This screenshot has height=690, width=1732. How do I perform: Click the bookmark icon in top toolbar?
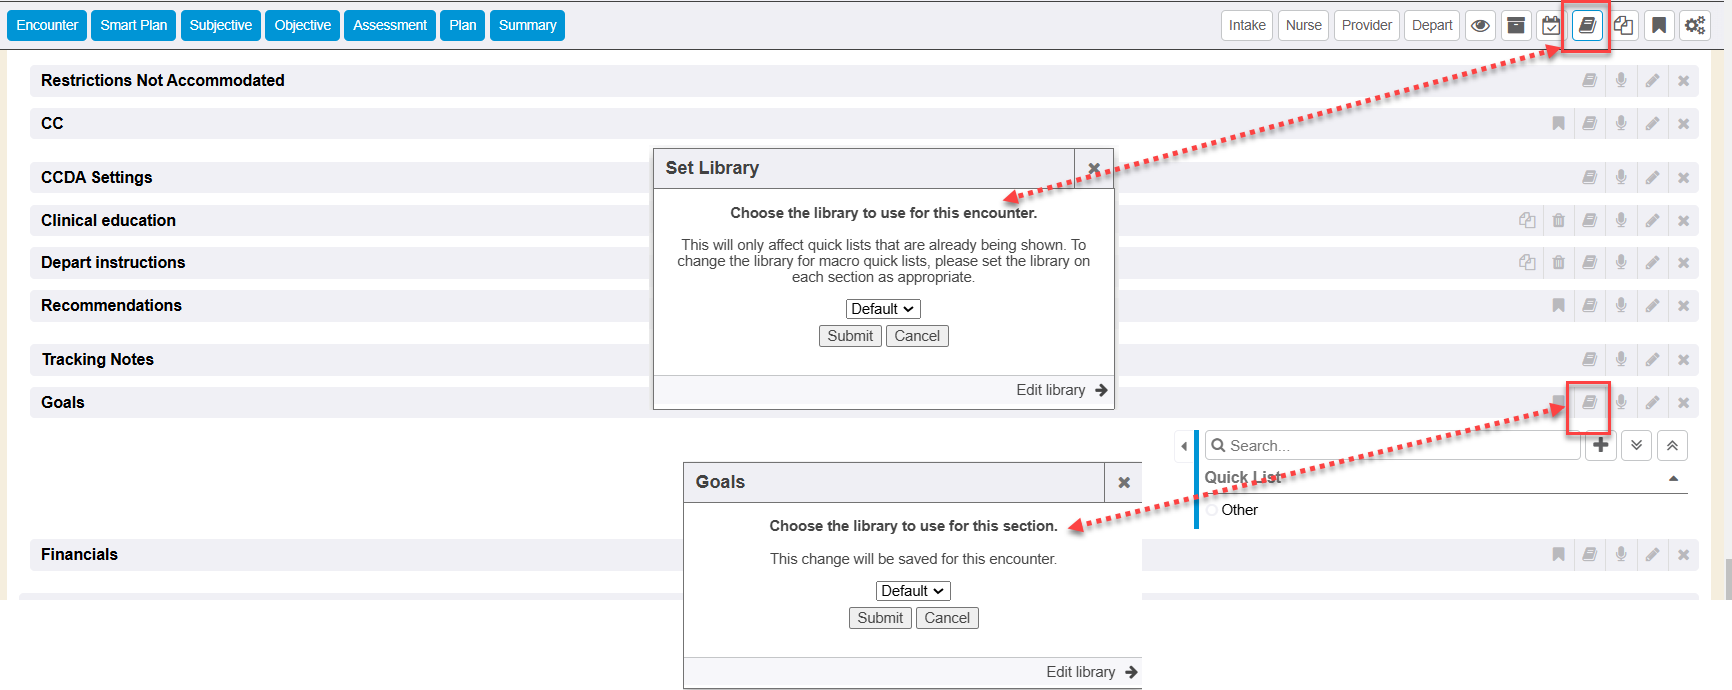[1659, 26]
